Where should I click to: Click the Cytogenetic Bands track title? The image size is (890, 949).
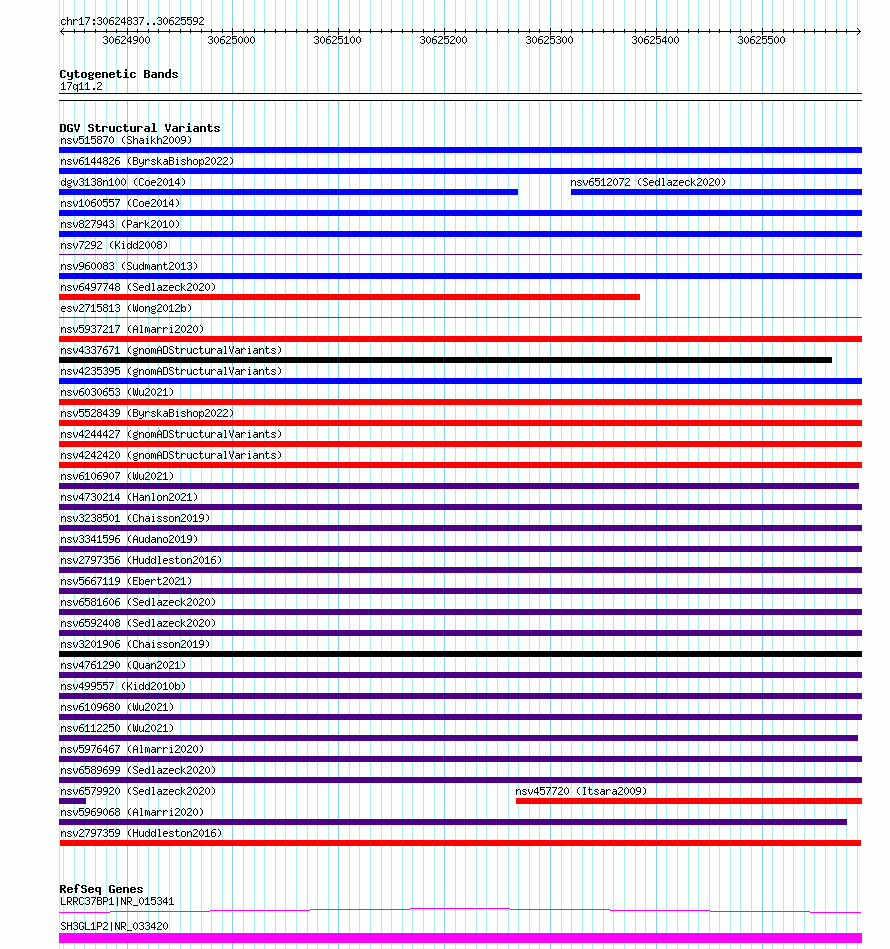pos(119,74)
